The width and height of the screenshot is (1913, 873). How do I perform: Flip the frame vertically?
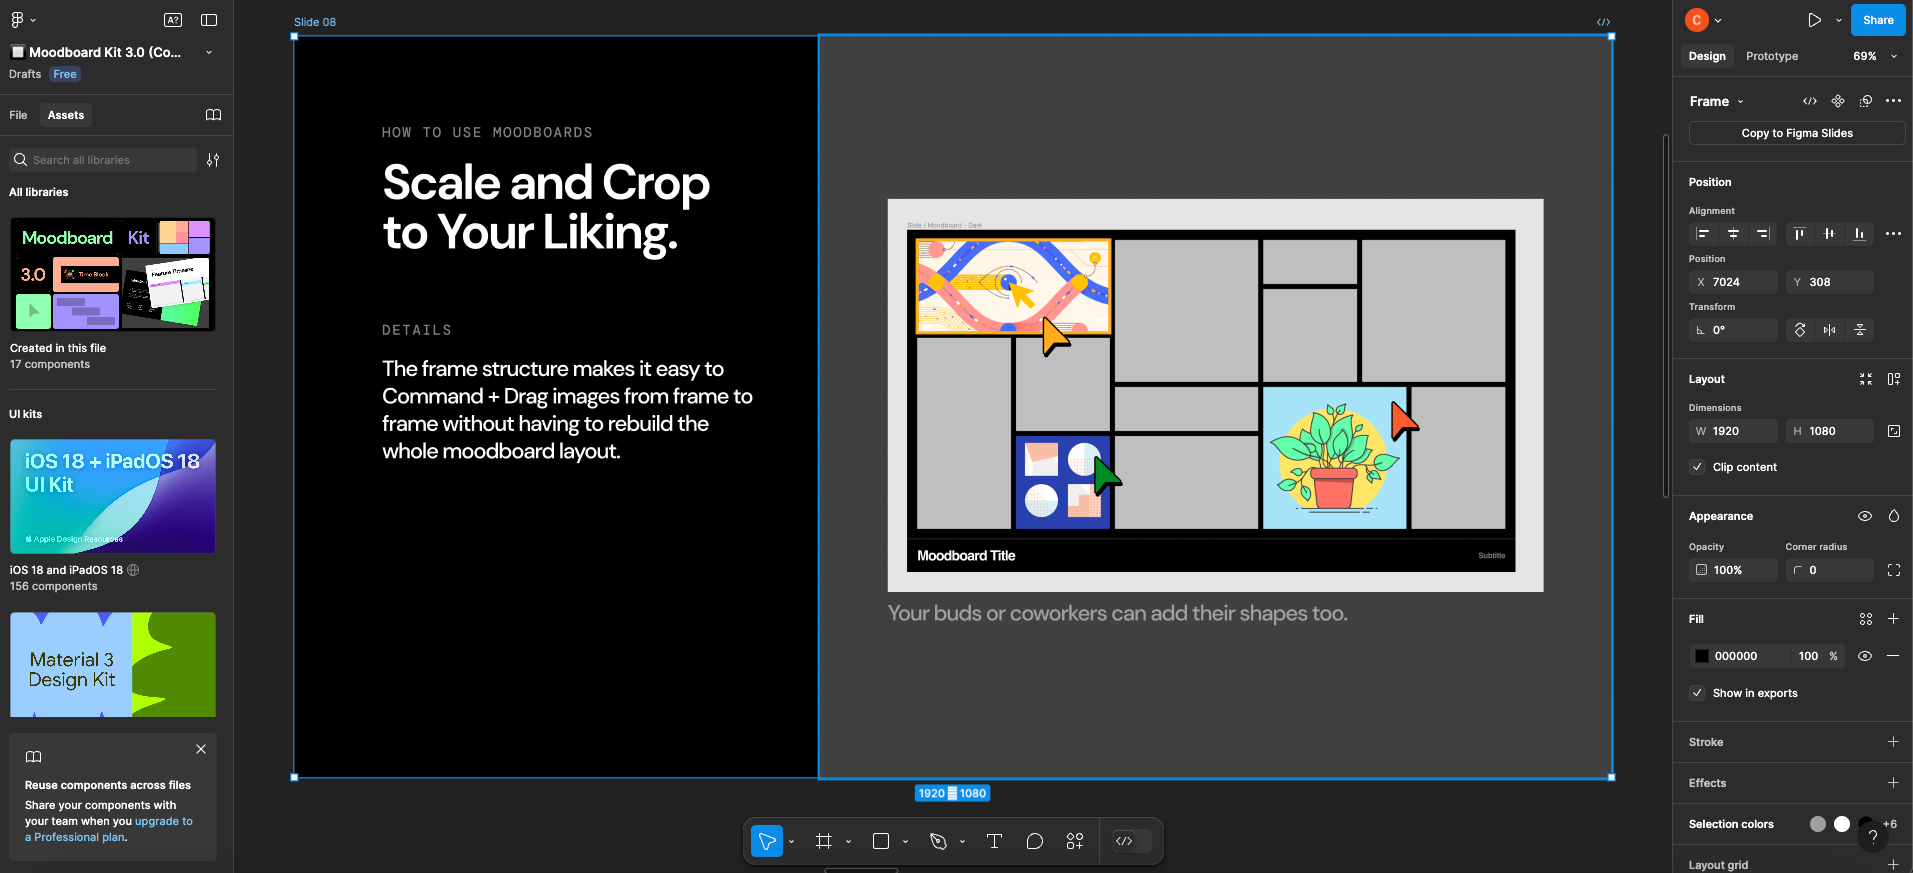pyautogui.click(x=1859, y=330)
